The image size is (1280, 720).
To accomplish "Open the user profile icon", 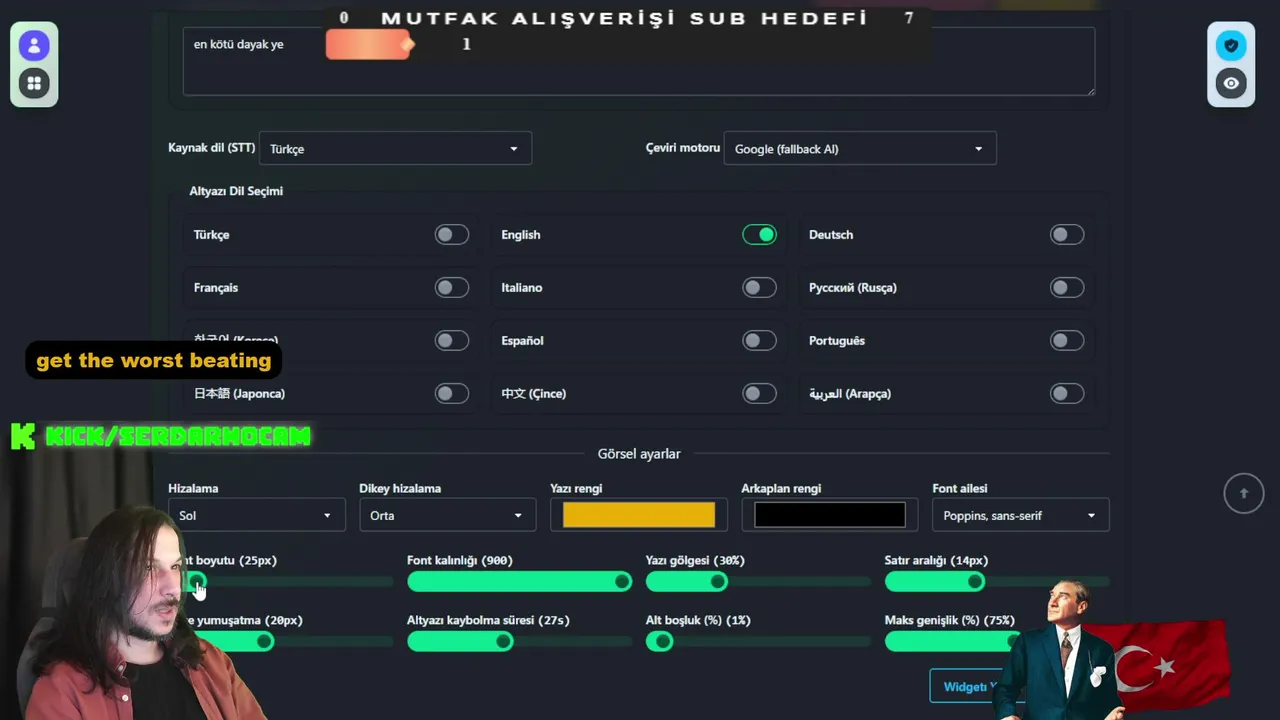I will point(34,45).
